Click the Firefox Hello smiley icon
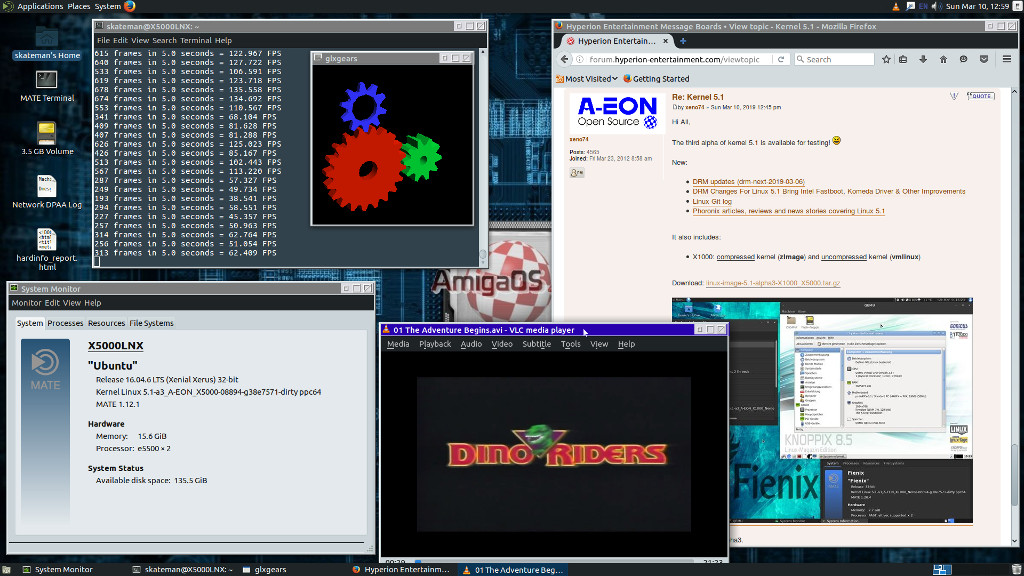Image resolution: width=1024 pixels, height=576 pixels. click(x=963, y=59)
